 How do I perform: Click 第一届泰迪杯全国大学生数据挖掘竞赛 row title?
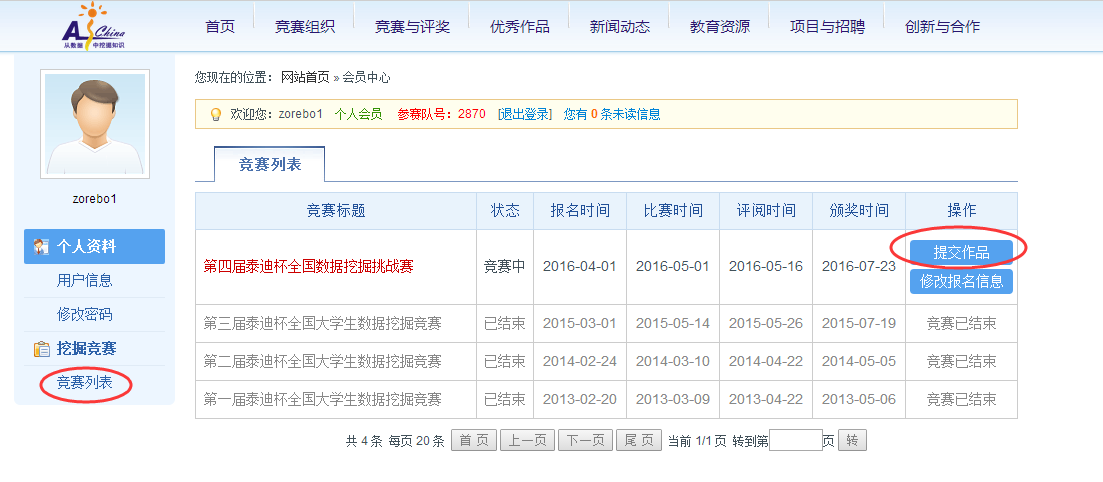point(322,400)
